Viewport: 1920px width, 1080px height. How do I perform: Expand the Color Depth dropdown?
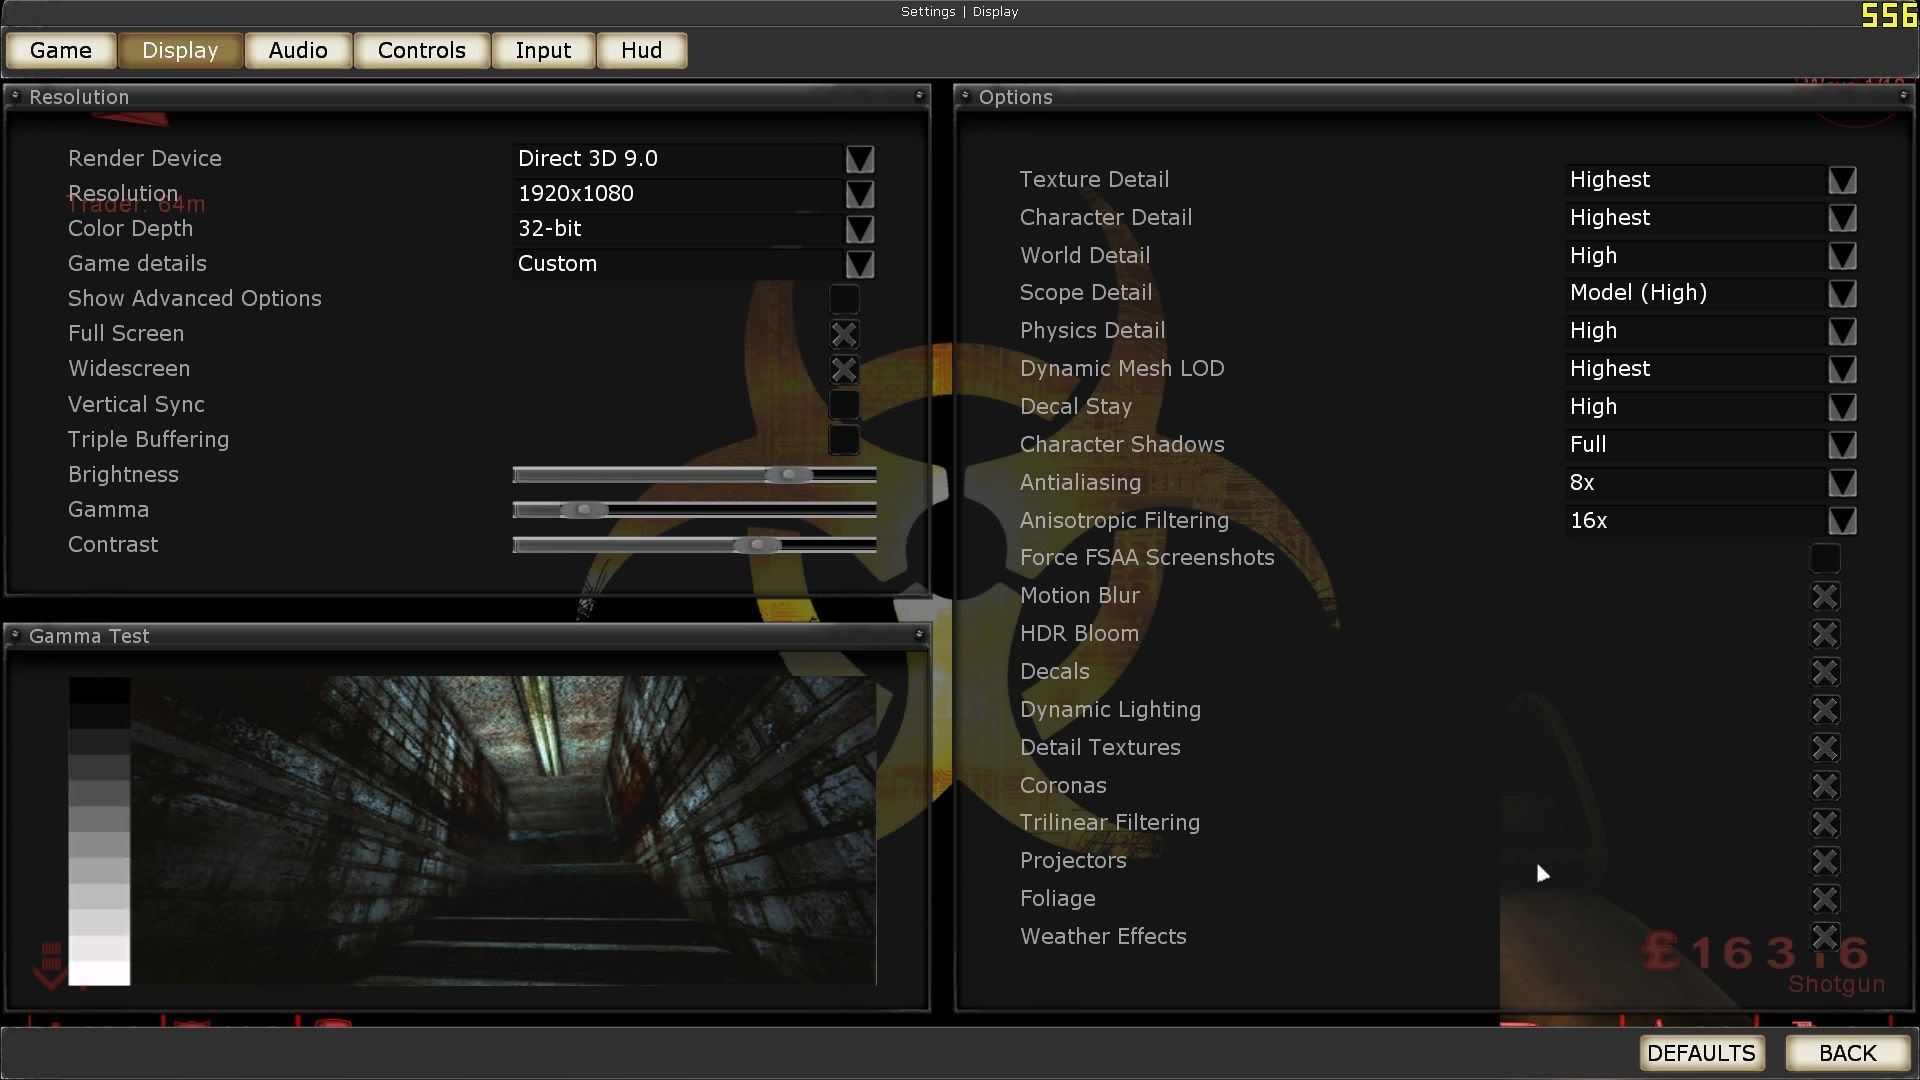860,229
